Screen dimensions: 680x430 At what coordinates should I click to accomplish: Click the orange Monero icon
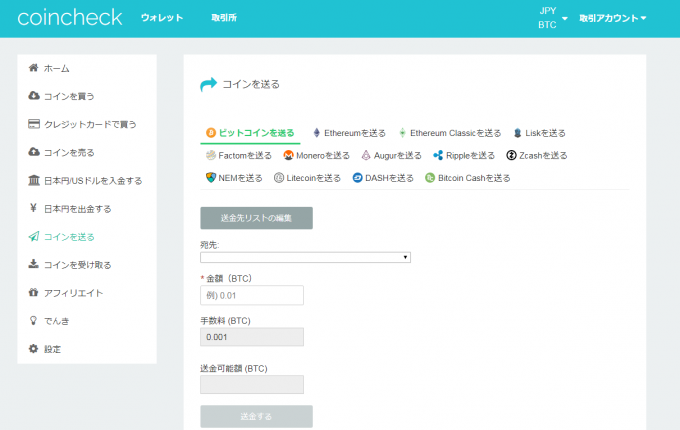tap(288, 155)
